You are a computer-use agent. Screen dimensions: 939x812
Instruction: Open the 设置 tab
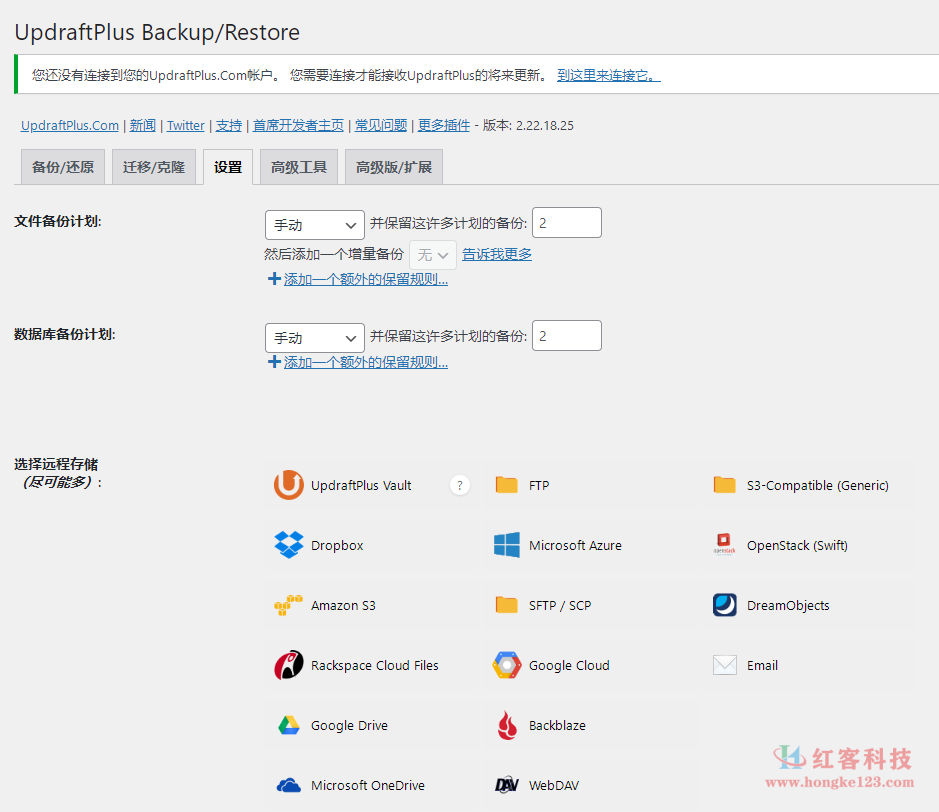(228, 167)
